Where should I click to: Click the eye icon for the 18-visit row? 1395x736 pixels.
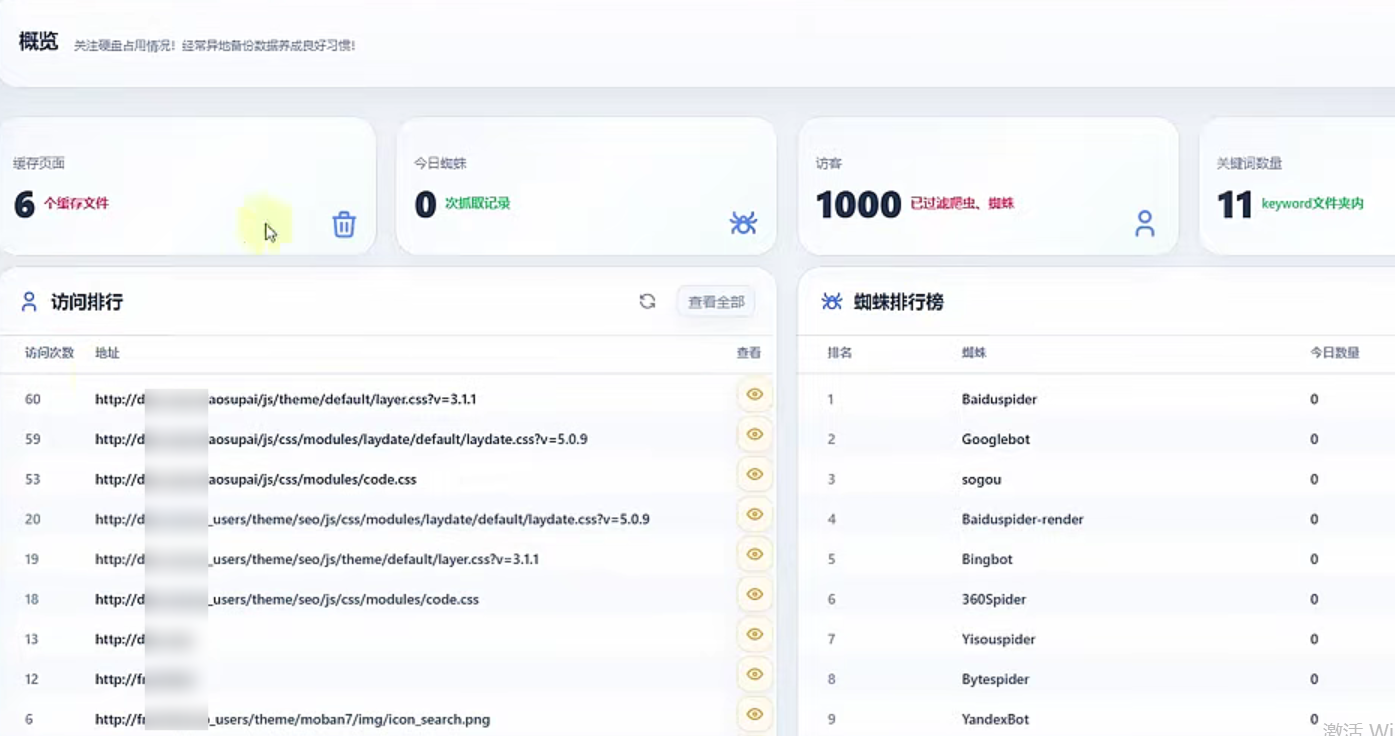(755, 595)
